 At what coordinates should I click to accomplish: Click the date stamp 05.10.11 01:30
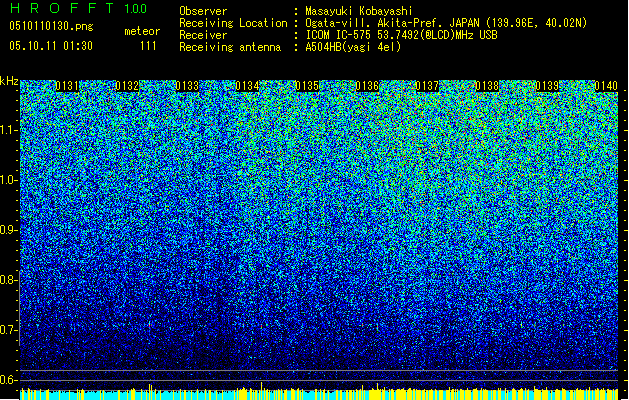[x=51, y=46]
